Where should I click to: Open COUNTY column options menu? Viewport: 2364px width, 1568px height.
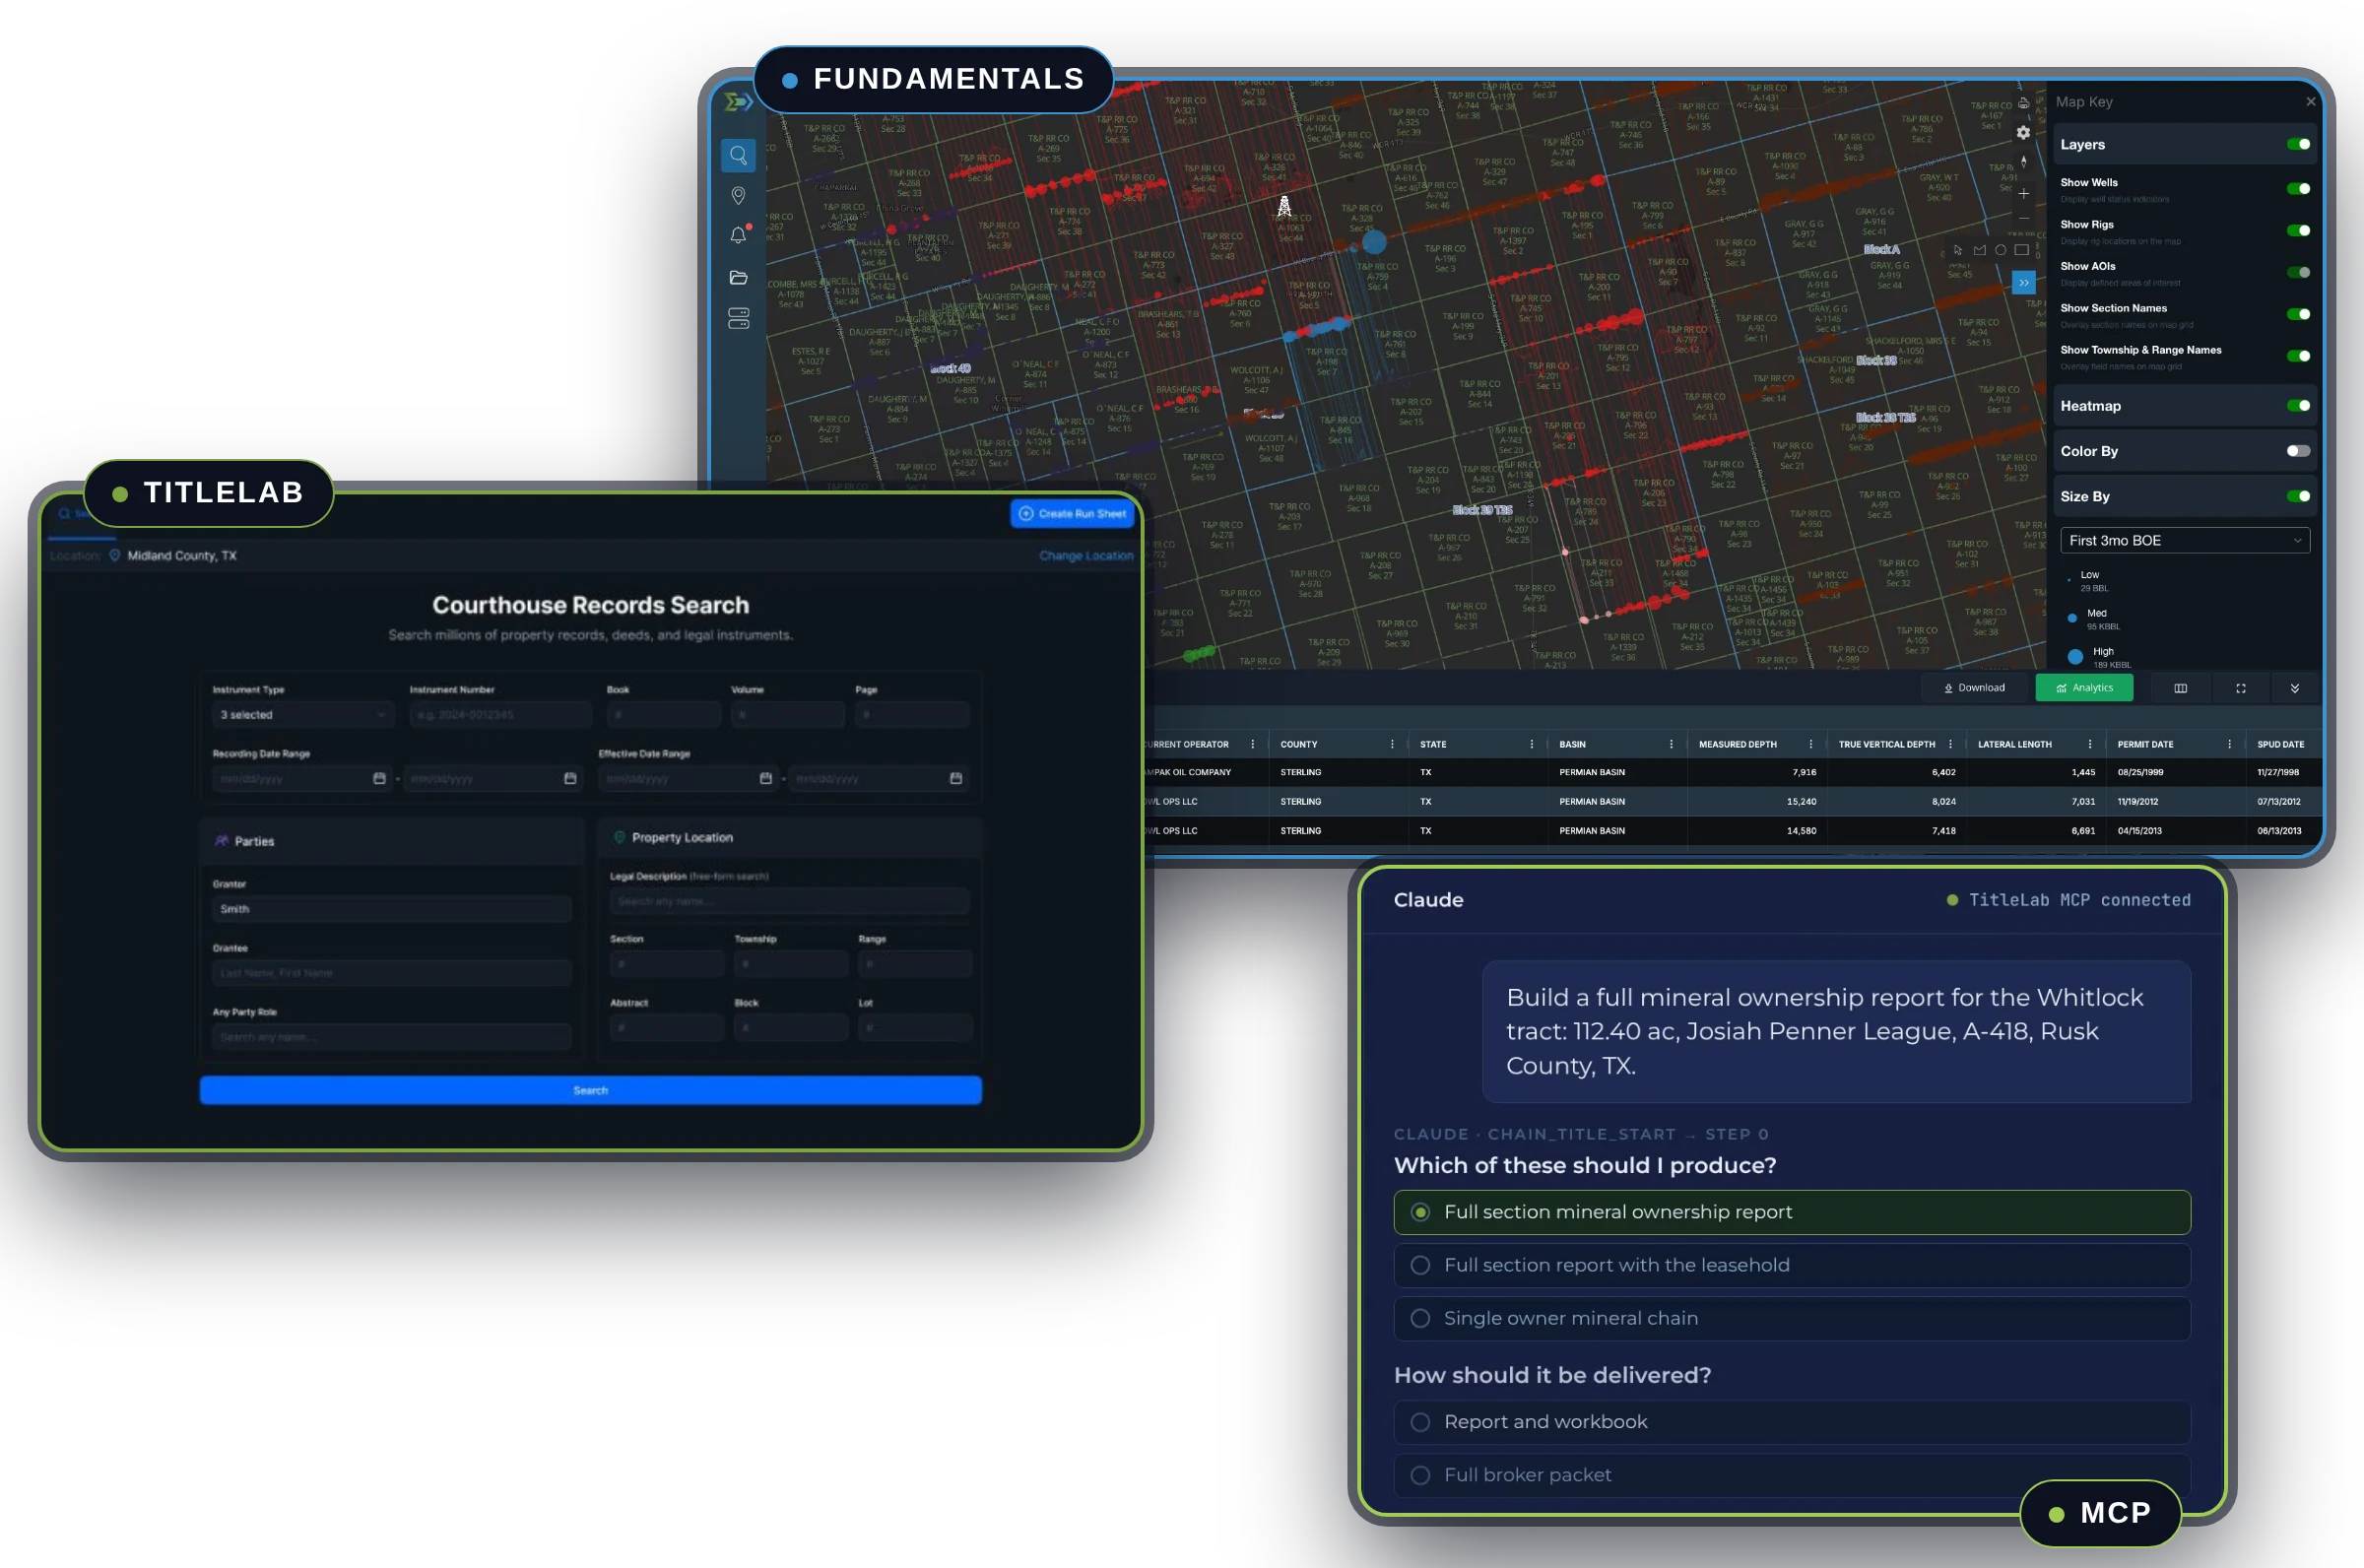tap(1391, 744)
